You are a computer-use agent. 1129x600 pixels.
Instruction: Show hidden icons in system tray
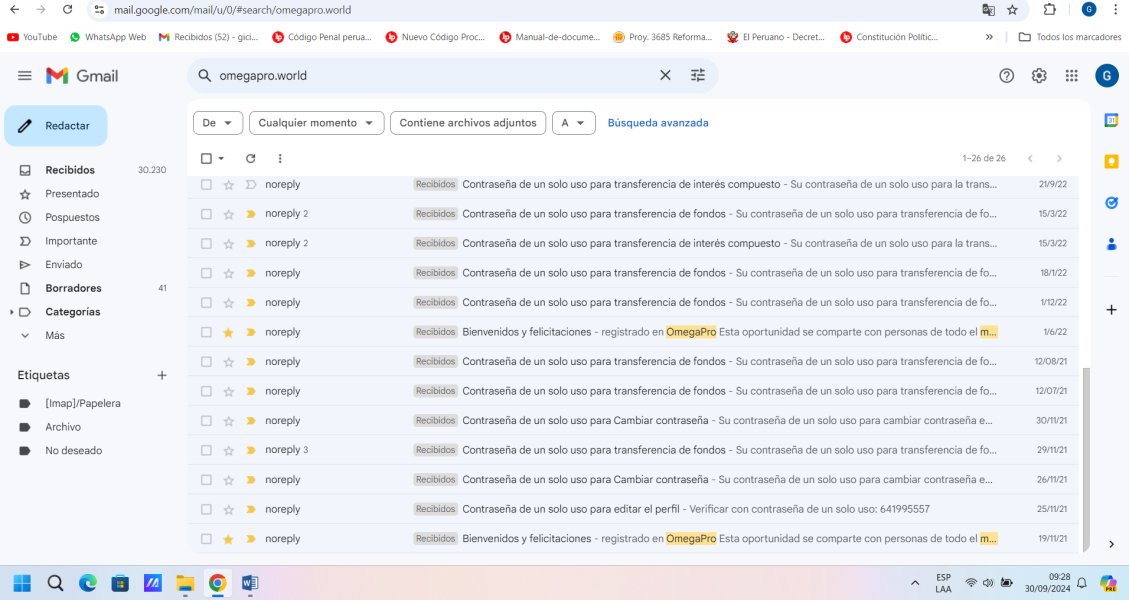point(915,583)
